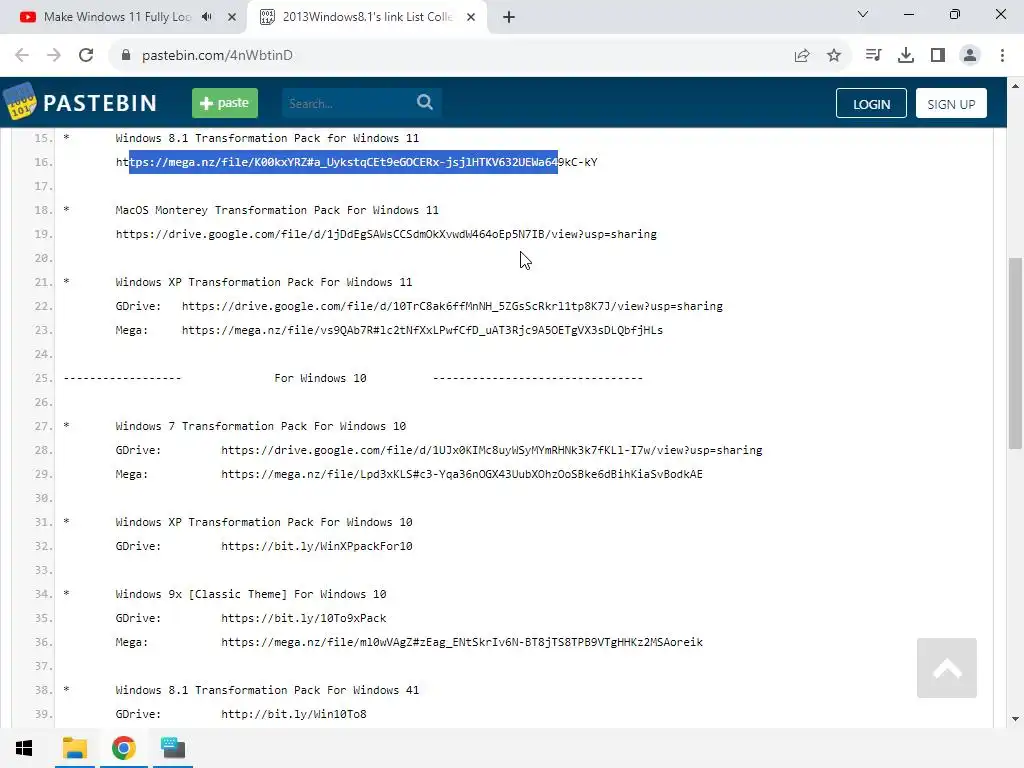Click the line 22 GDrive link for XP pack

452,306
